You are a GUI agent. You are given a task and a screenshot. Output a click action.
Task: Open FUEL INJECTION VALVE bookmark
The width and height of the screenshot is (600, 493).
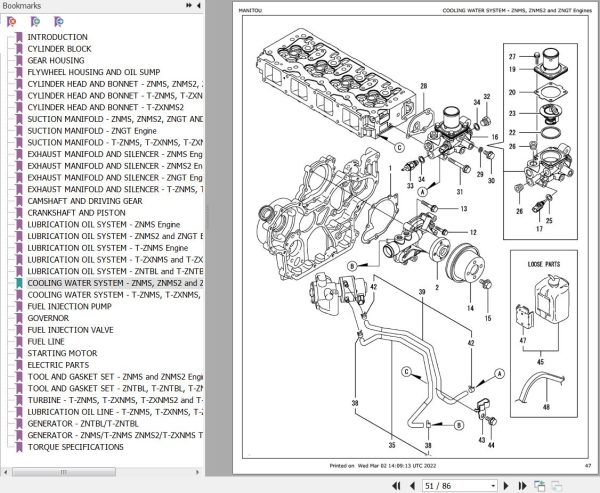point(70,330)
